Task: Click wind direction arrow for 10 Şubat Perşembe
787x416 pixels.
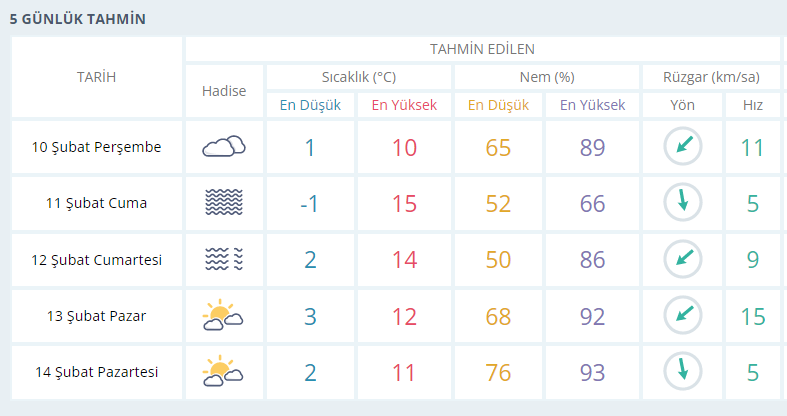Action: tap(683, 147)
